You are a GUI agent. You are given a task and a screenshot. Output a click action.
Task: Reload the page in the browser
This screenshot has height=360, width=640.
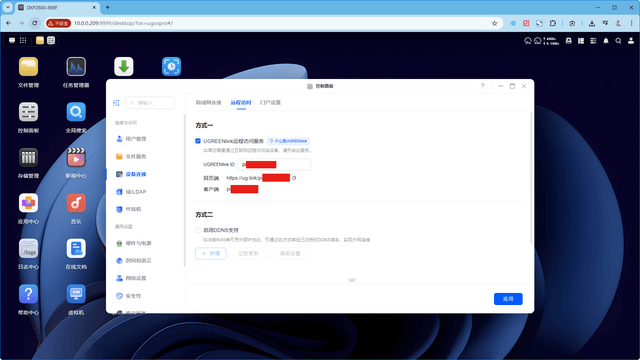pos(35,23)
